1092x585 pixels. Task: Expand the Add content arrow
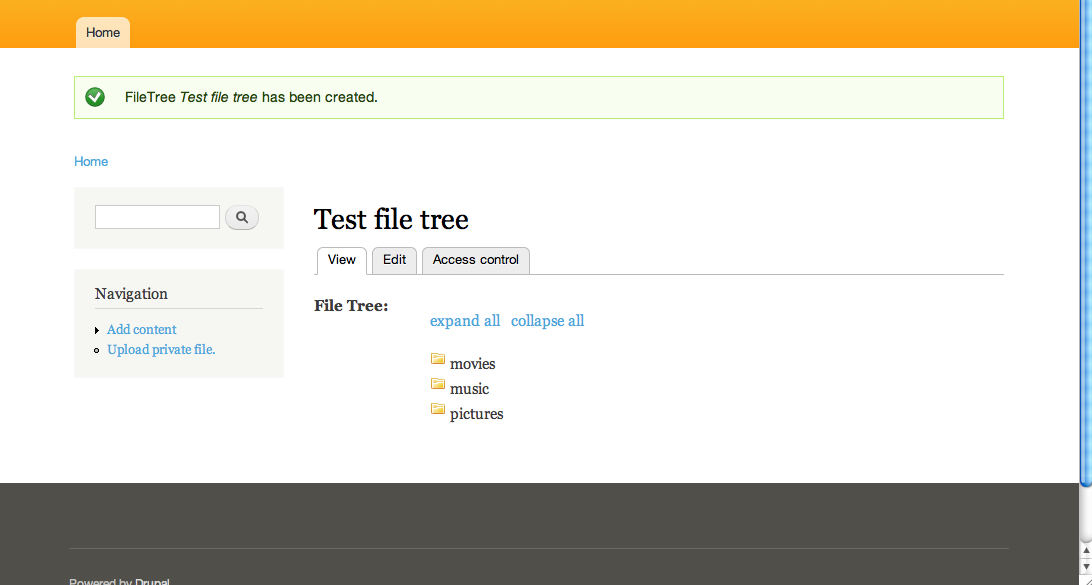(98, 330)
